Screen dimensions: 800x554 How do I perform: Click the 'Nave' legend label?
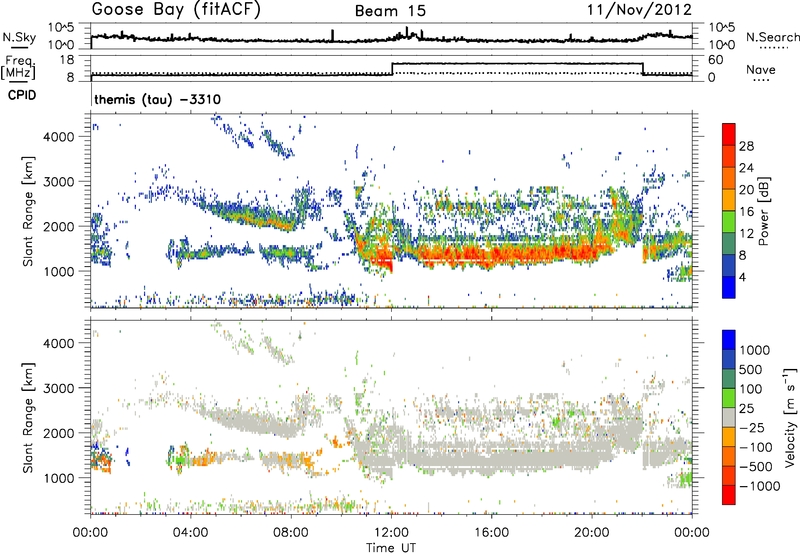tap(761, 69)
